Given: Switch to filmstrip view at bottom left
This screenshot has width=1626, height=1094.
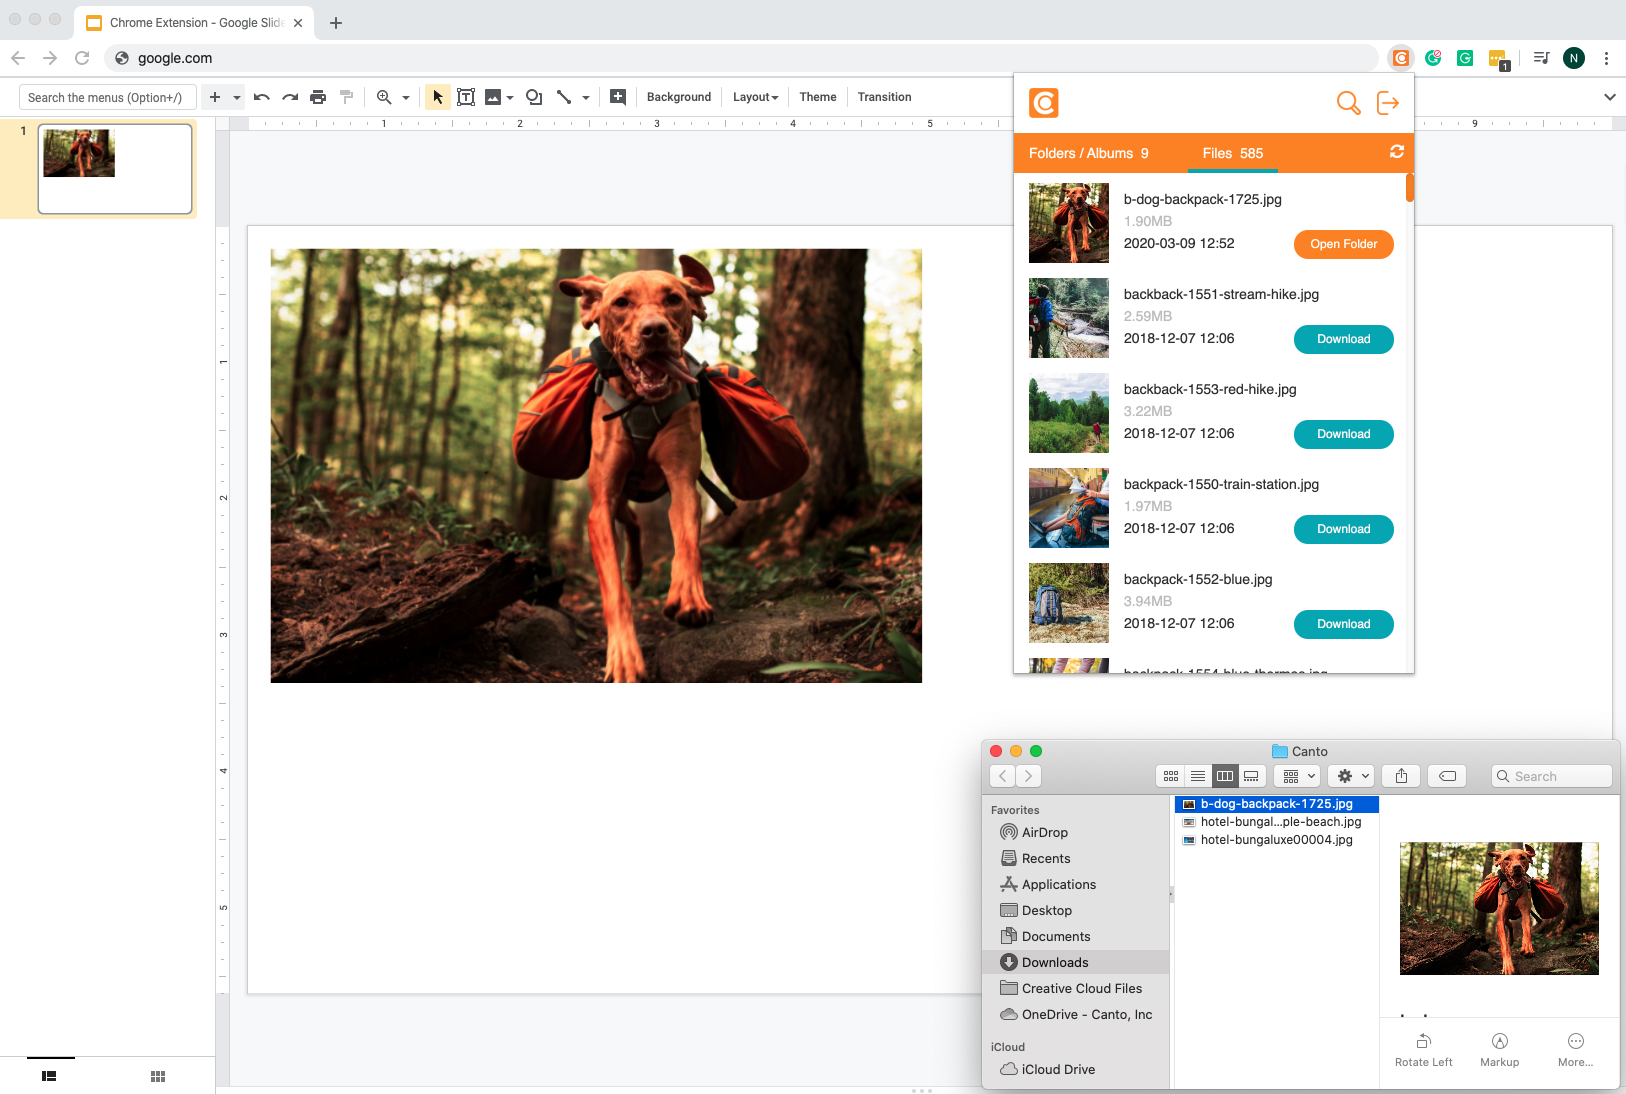Looking at the screenshot, I should click(x=49, y=1076).
